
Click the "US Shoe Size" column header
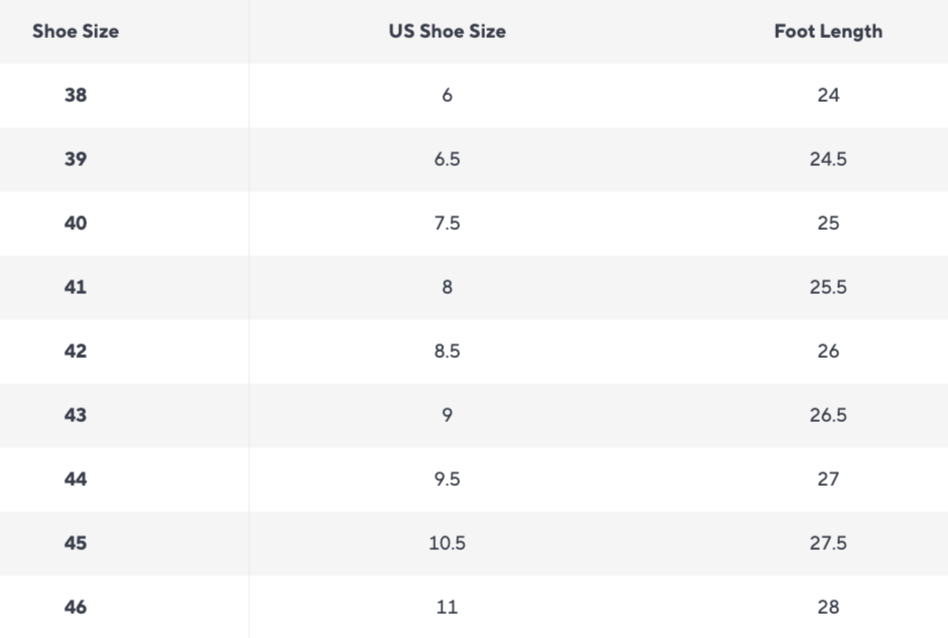click(447, 31)
